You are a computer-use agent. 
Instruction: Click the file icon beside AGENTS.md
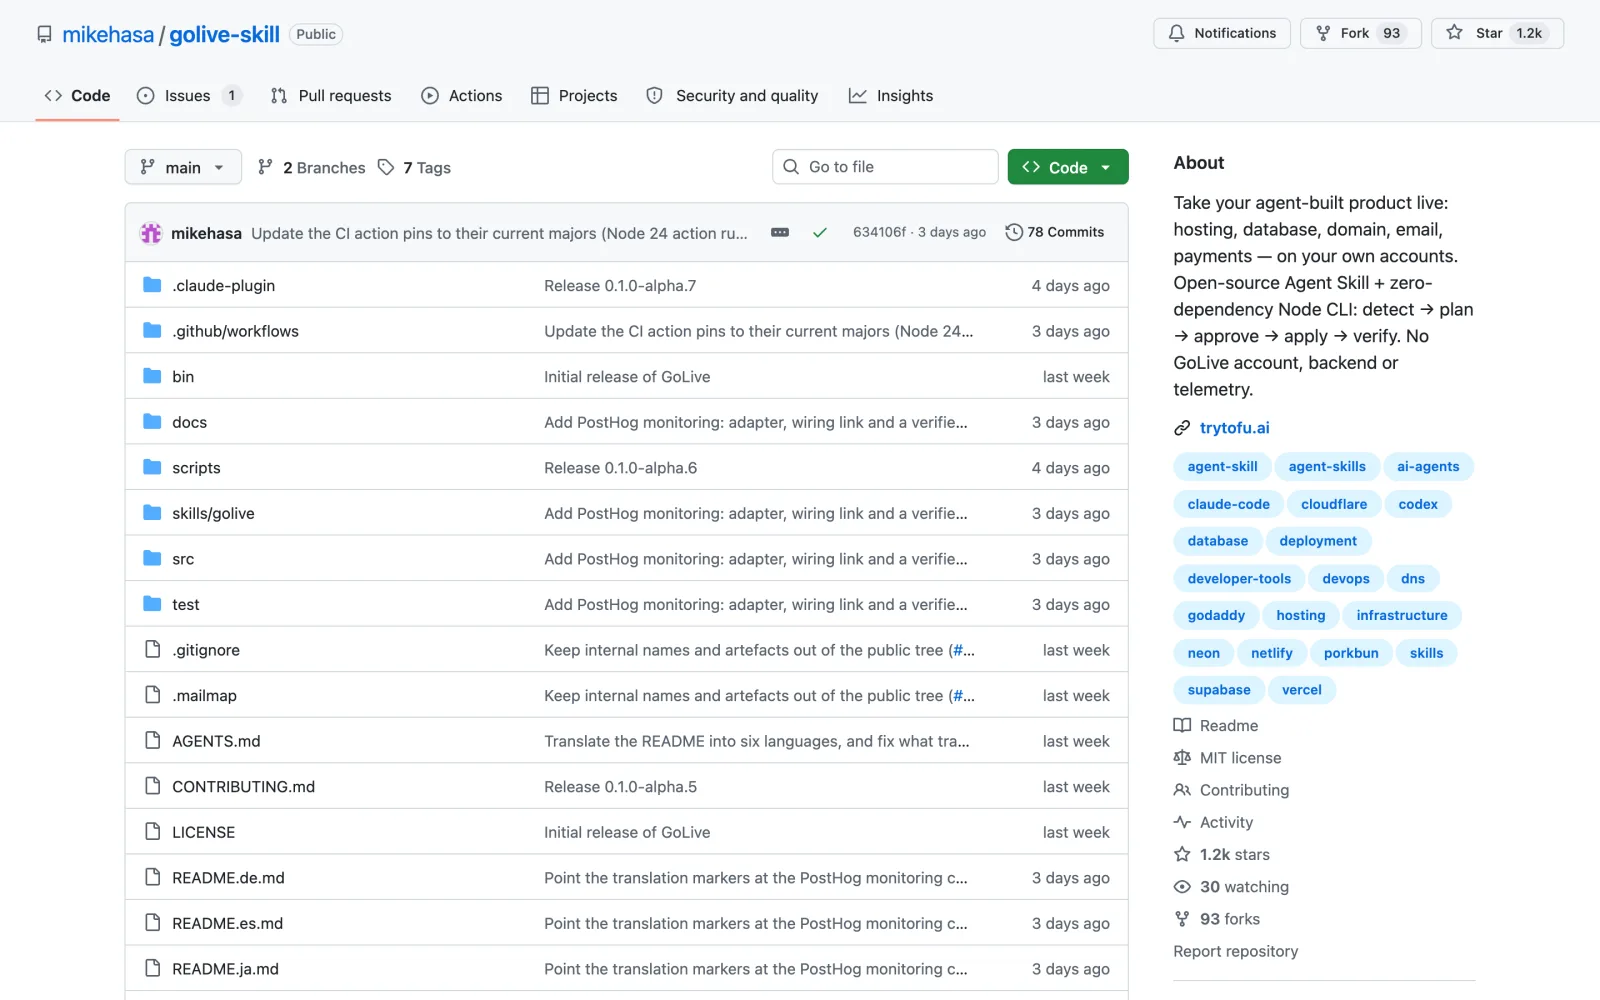coord(152,740)
